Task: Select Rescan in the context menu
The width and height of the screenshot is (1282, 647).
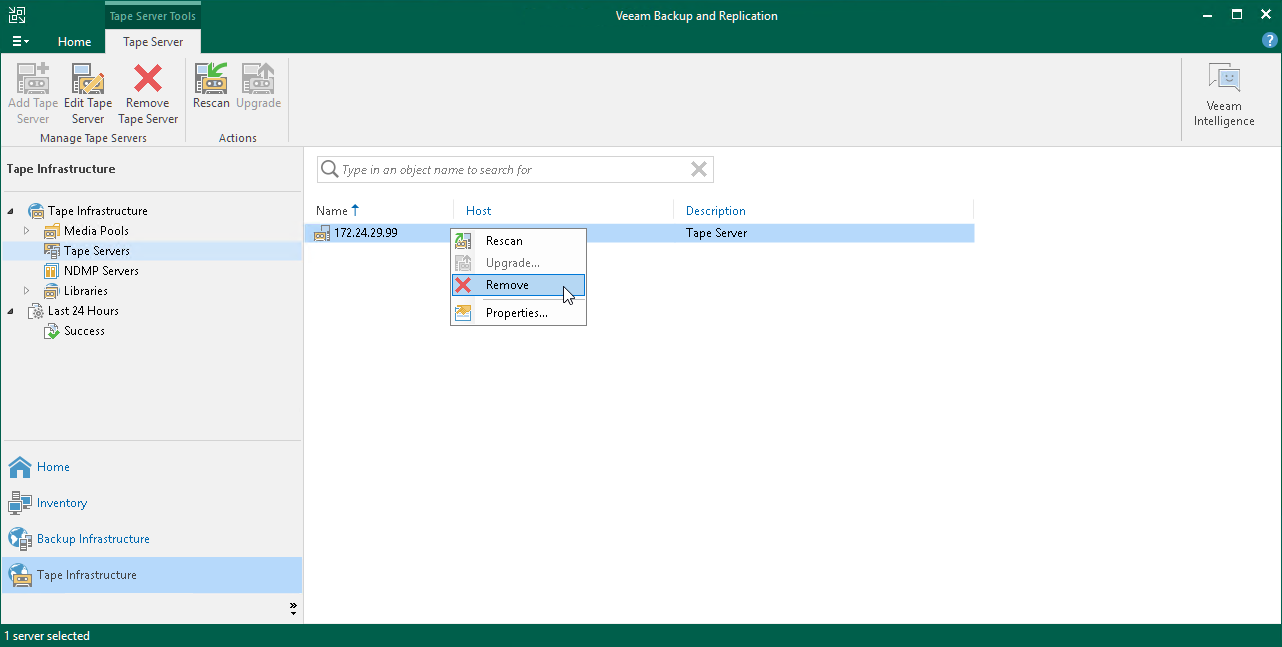Action: pos(504,241)
